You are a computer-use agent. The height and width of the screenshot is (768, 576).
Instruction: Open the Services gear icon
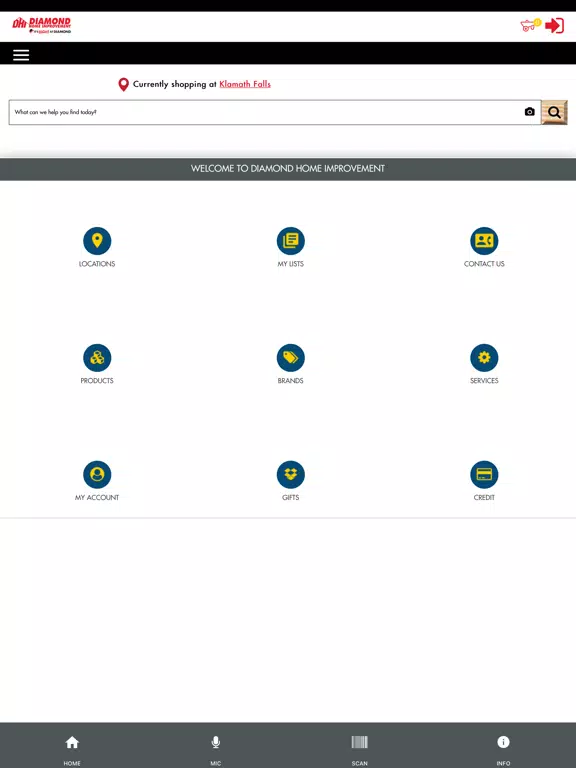pos(484,358)
